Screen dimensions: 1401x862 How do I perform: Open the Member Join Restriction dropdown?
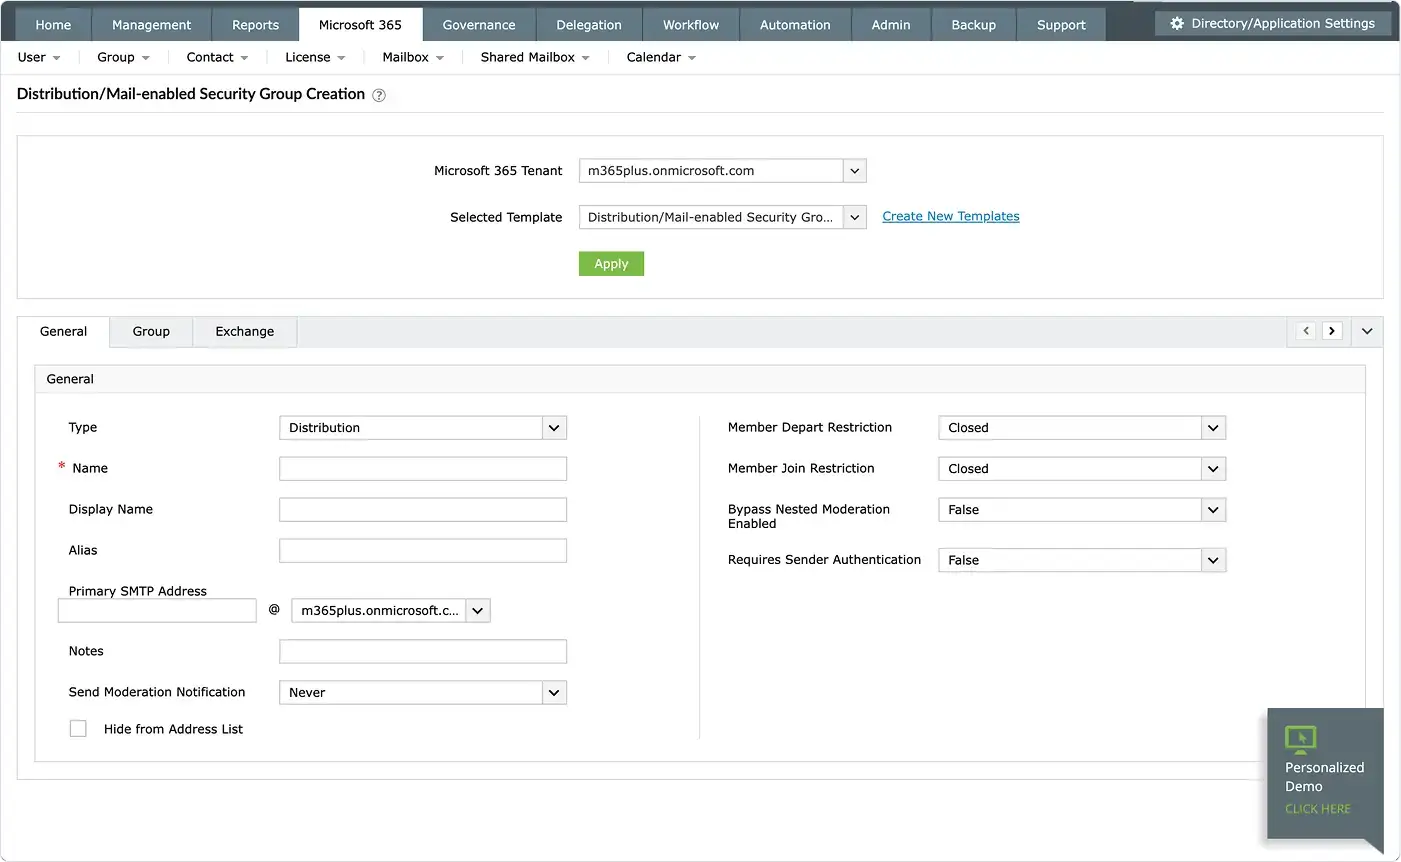pyautogui.click(x=1212, y=468)
